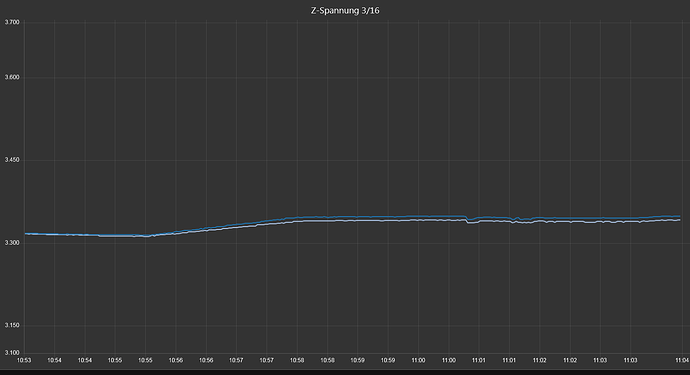Click the small blue bump right of the 11:01 labels
Image resolution: width=690 pixels, height=375 pixels.
(517, 218)
